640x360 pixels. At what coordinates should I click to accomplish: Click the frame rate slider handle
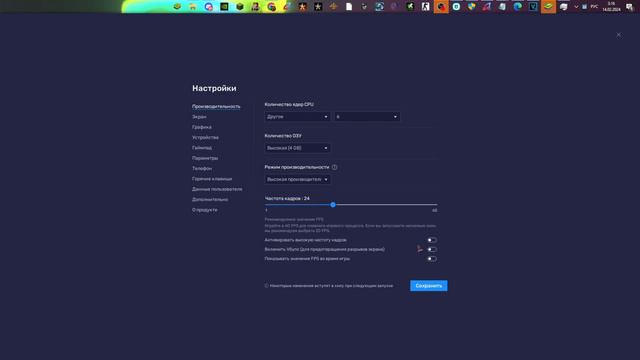pos(333,204)
